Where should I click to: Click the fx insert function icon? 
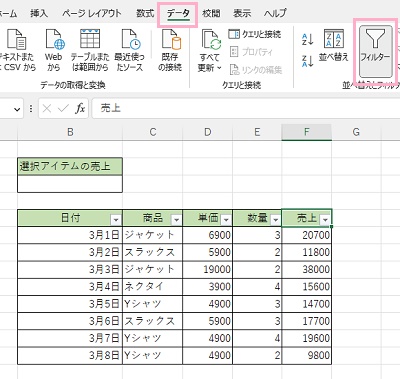point(80,108)
